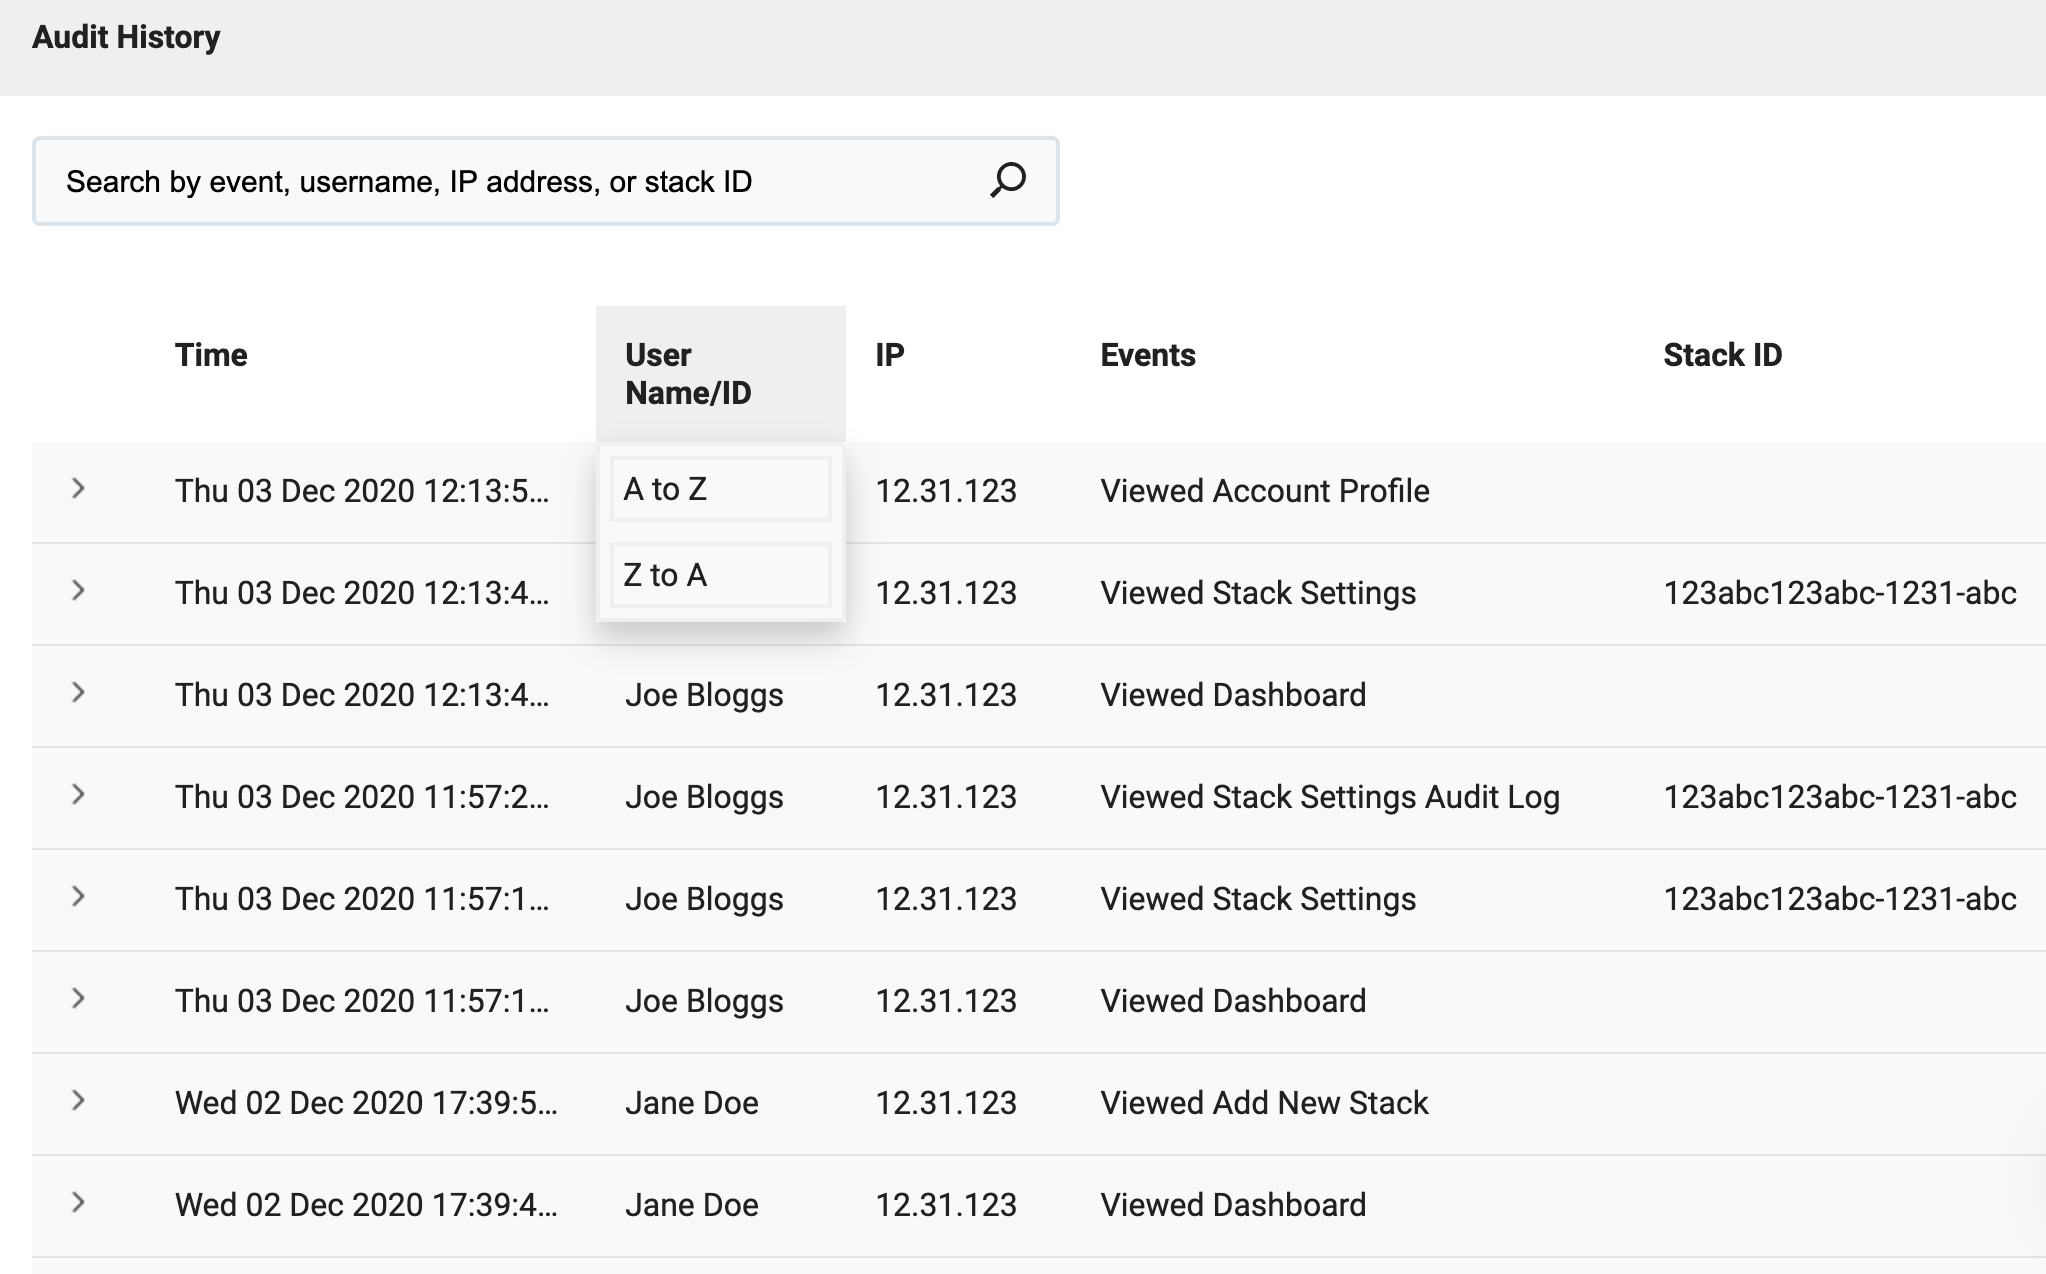Expand the 11:57:1 Viewed Stack Settings row
The height and width of the screenshot is (1274, 2046).
pos(78,897)
